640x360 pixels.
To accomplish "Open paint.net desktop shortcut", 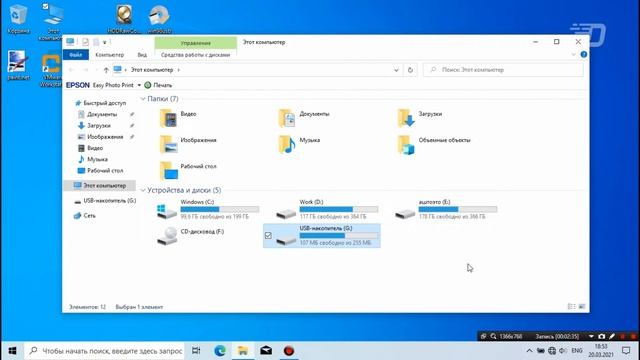I will 18,65.
